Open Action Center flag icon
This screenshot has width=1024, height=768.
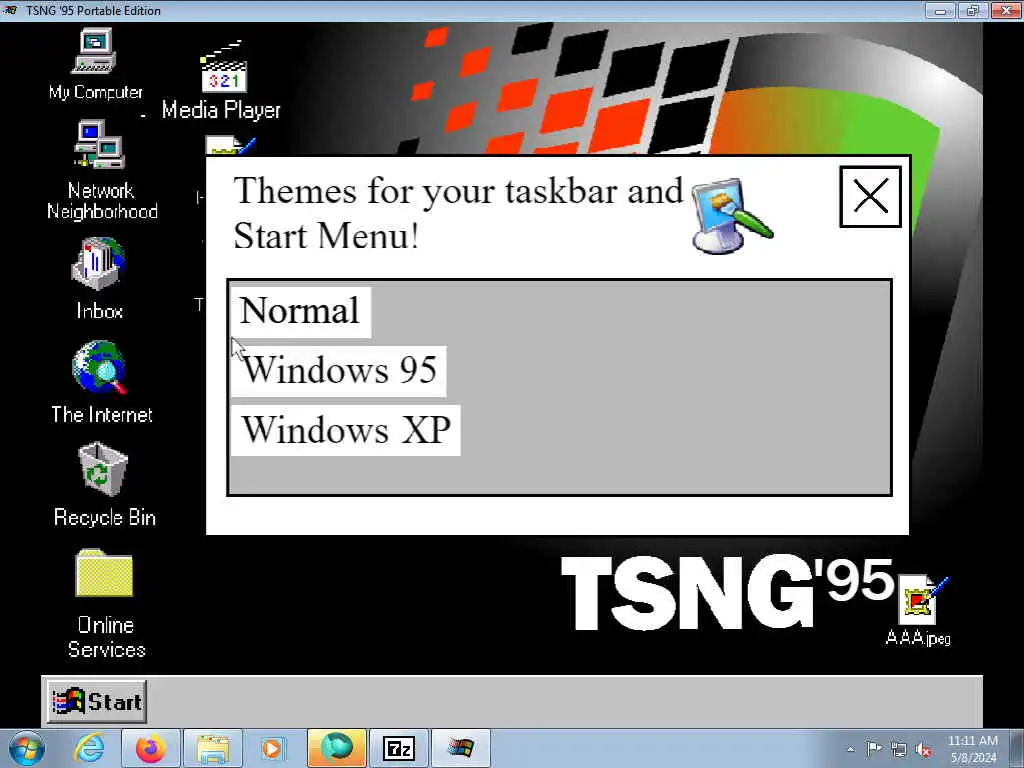874,748
